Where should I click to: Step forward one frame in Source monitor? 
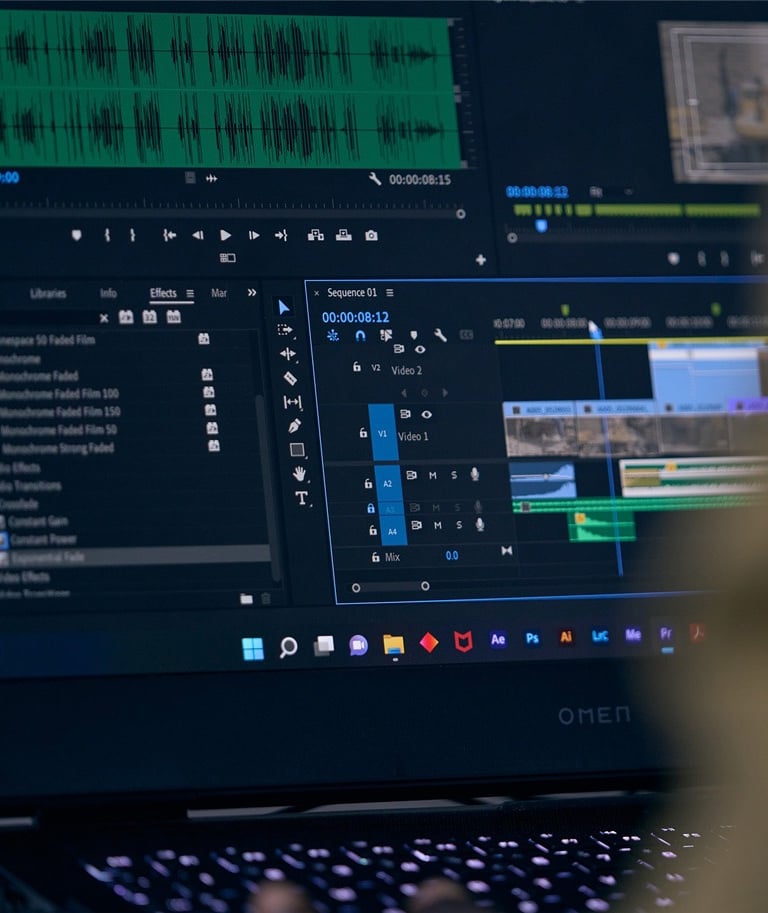pos(253,235)
